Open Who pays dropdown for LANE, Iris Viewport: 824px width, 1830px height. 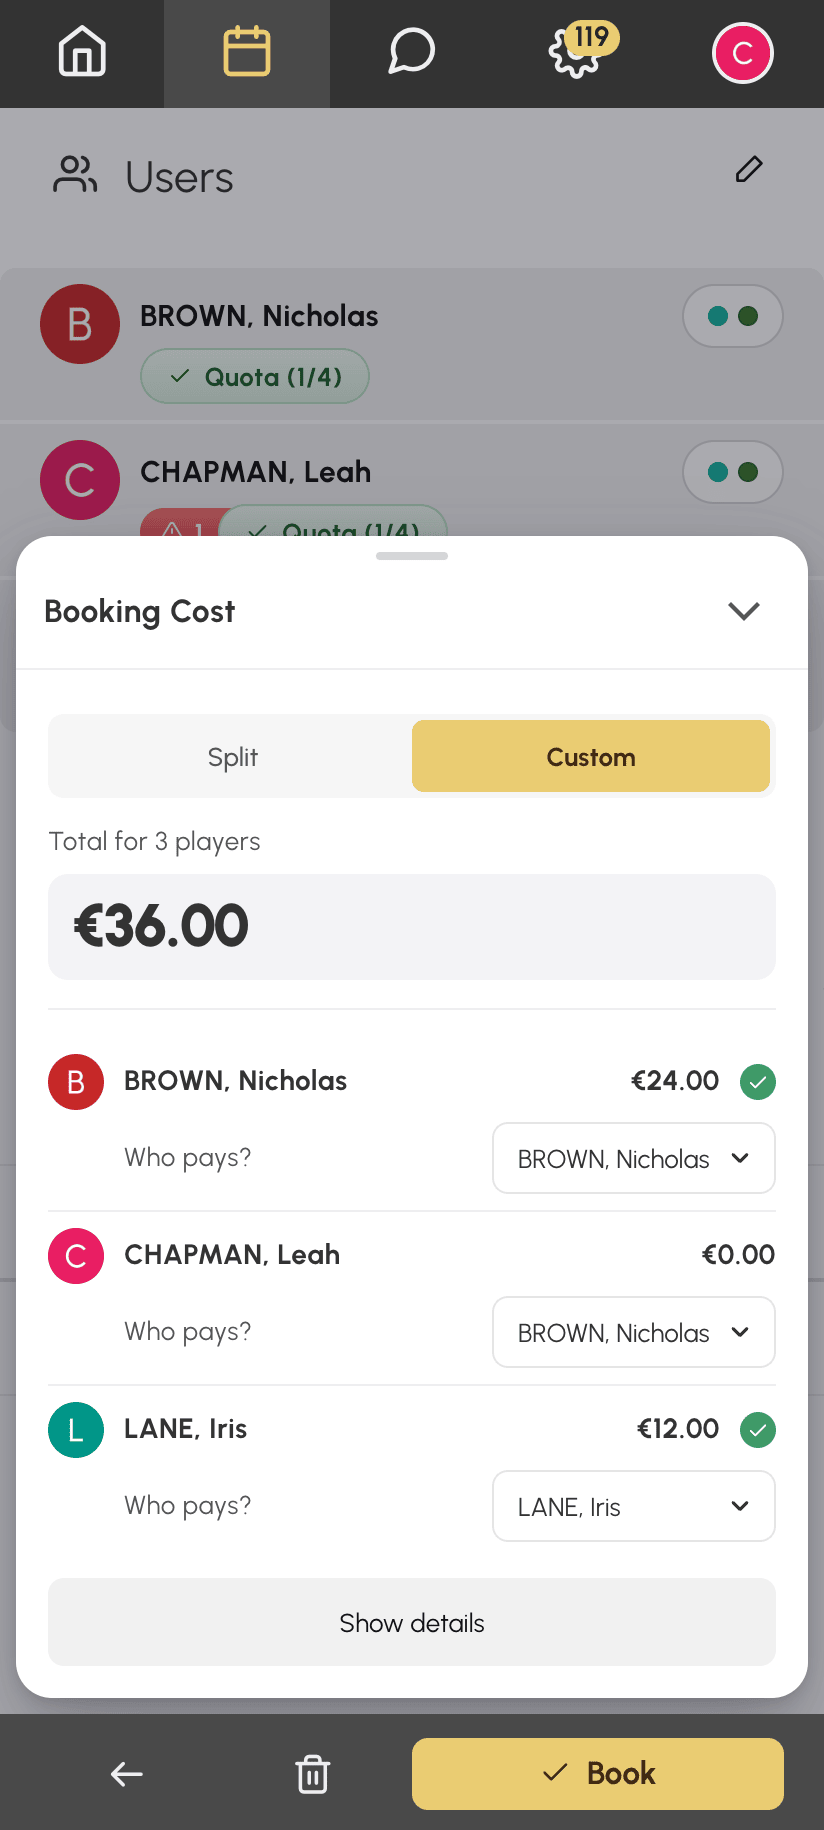(634, 1506)
